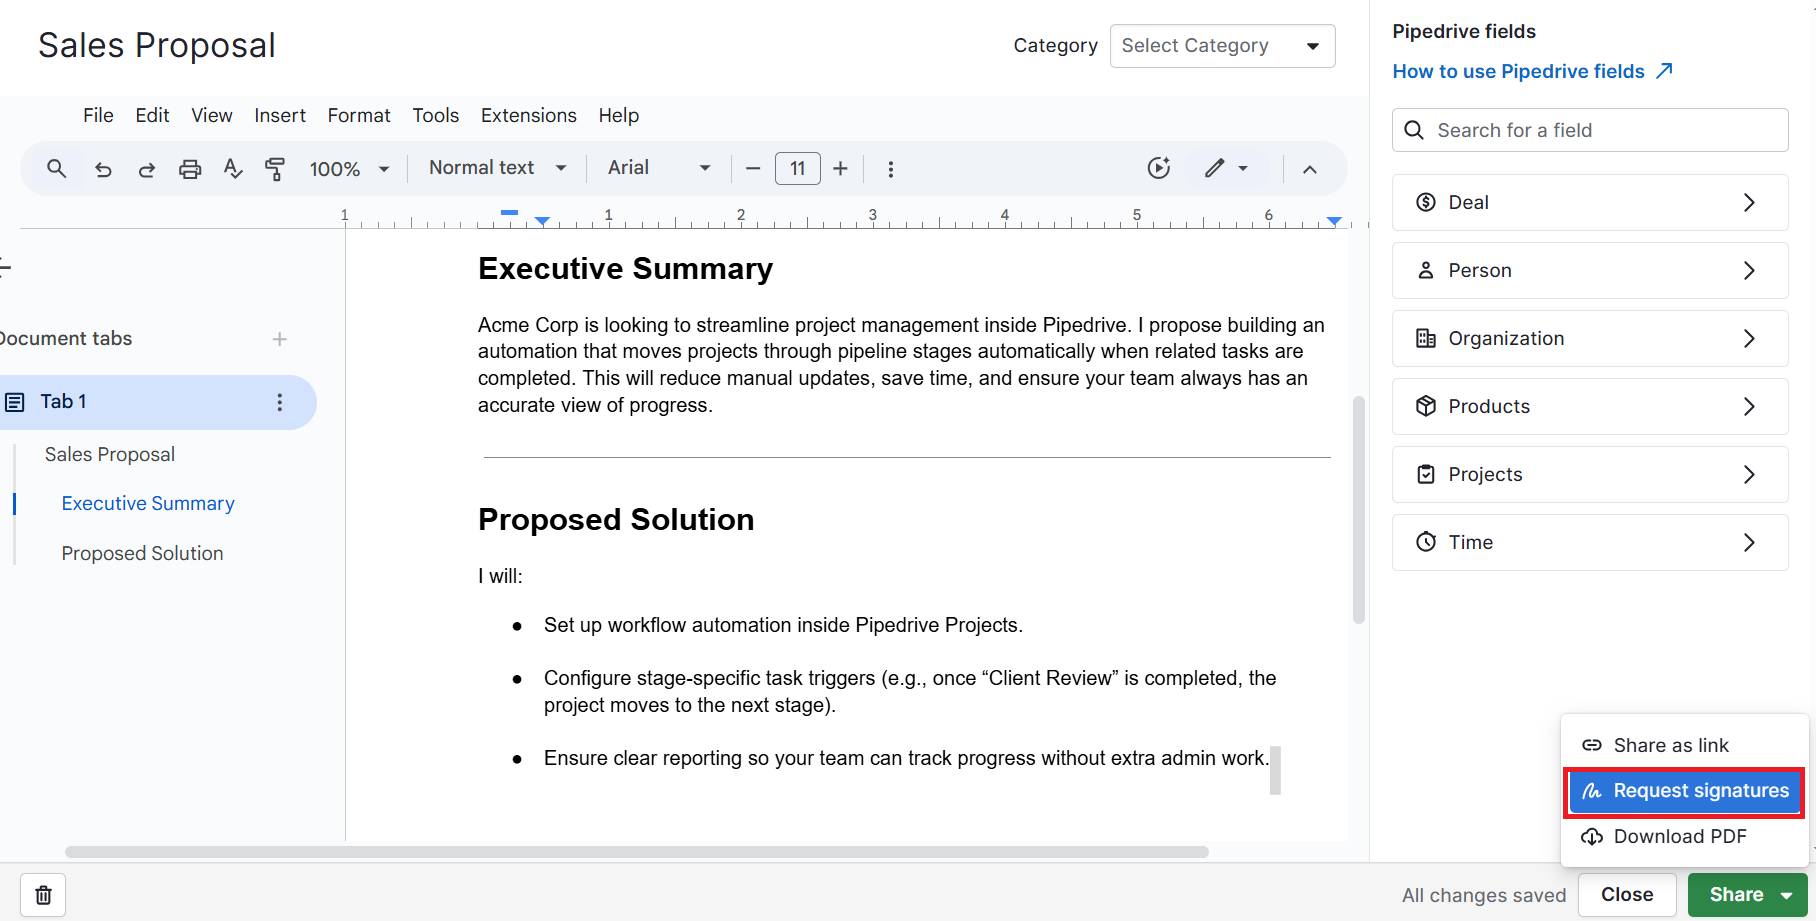The image size is (1816, 921).
Task: Click the Person field icon
Action: click(1426, 270)
